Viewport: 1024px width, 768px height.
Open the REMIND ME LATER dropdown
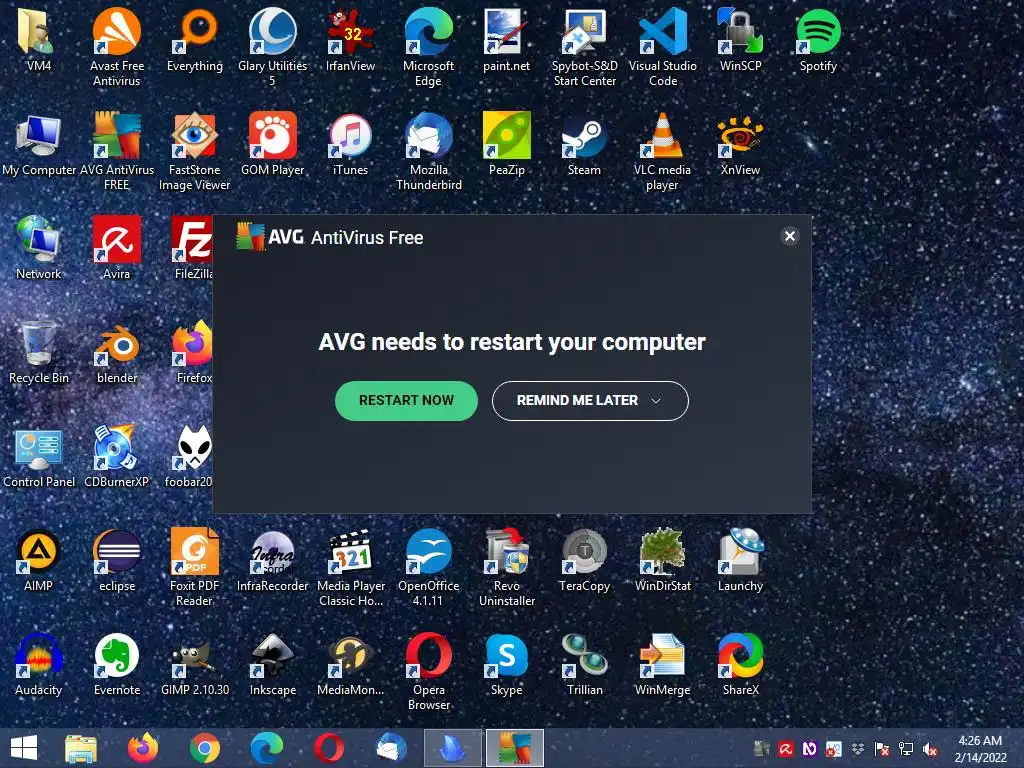590,400
